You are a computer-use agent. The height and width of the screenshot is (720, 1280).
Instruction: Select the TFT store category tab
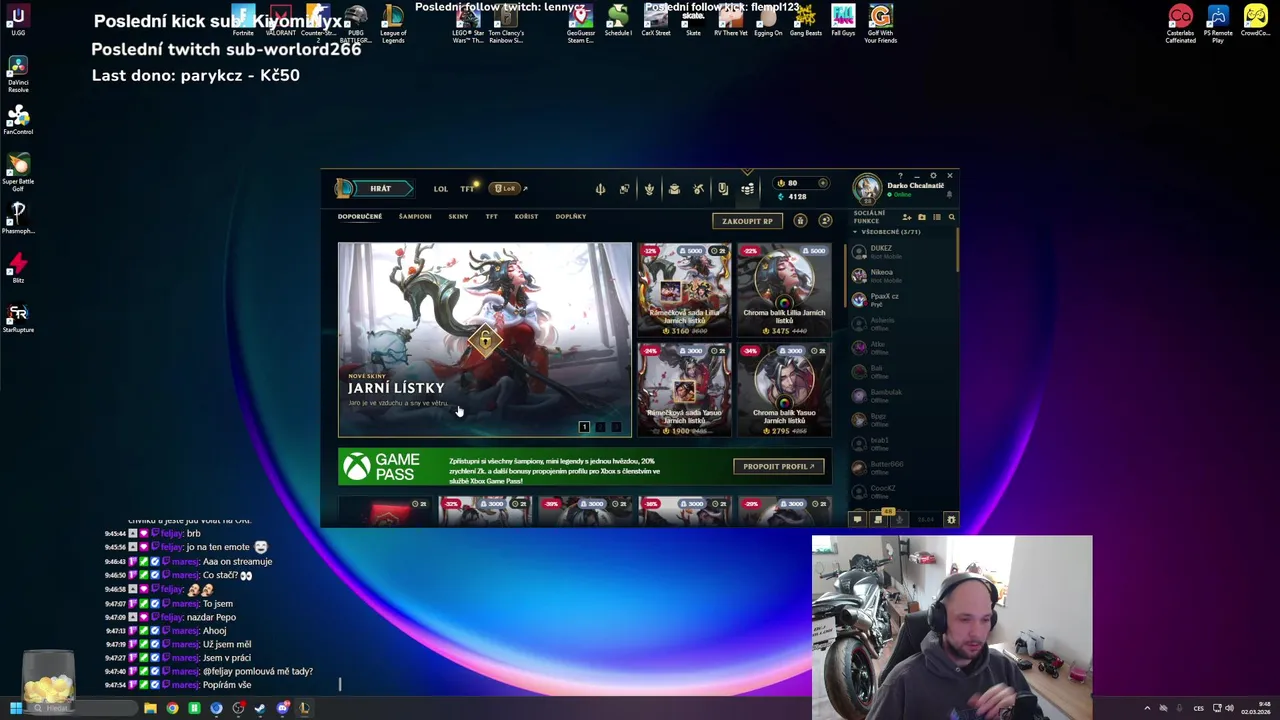tap(492, 216)
